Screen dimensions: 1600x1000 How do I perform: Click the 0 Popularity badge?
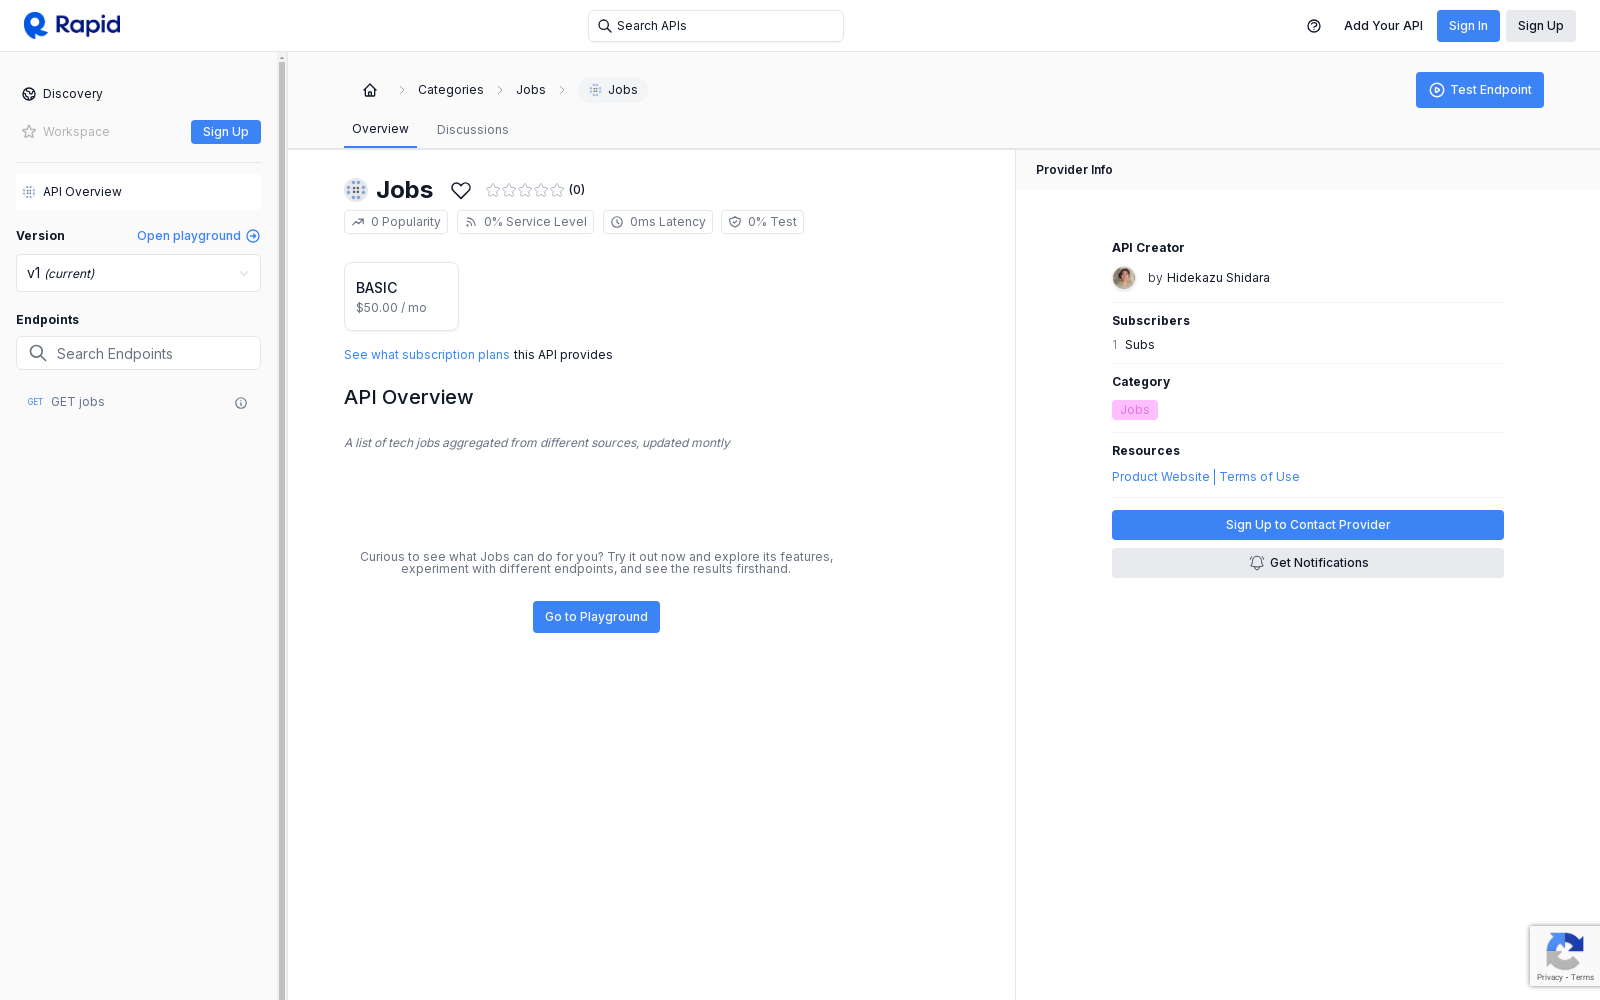[396, 222]
